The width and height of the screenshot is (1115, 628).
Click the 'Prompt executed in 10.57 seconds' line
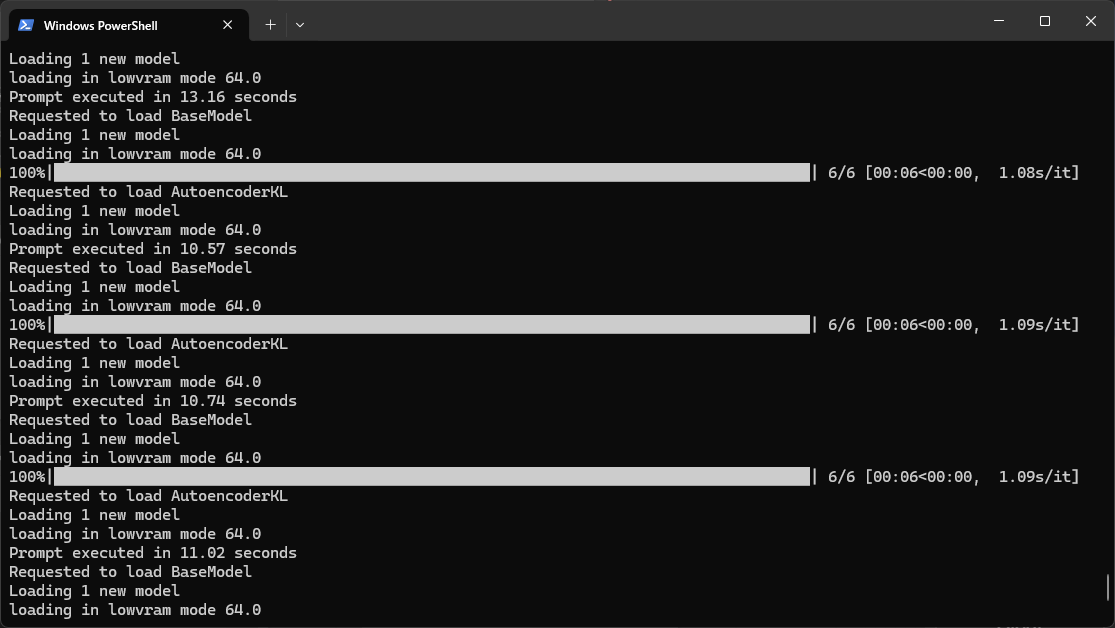click(153, 249)
